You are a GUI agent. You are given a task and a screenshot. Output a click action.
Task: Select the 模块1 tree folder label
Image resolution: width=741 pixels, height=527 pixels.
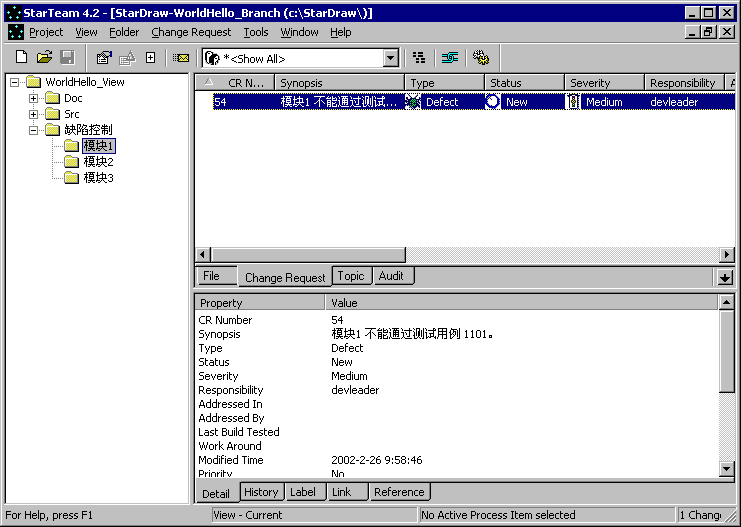click(x=99, y=146)
